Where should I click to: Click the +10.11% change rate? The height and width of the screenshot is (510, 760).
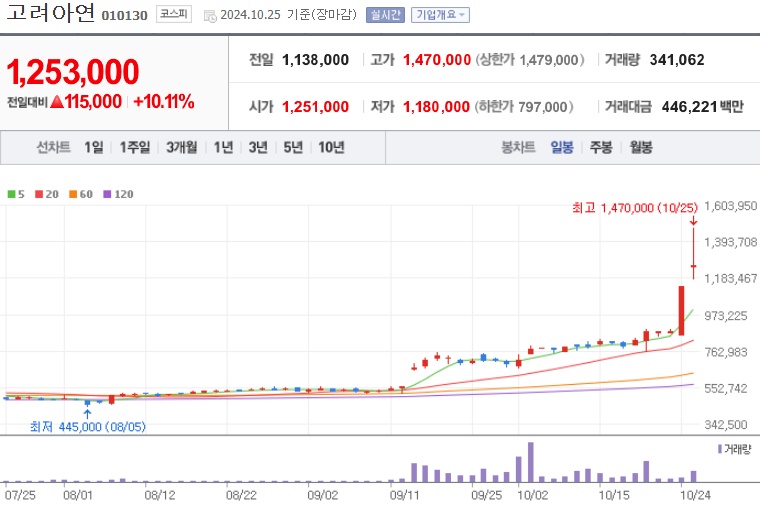164,101
